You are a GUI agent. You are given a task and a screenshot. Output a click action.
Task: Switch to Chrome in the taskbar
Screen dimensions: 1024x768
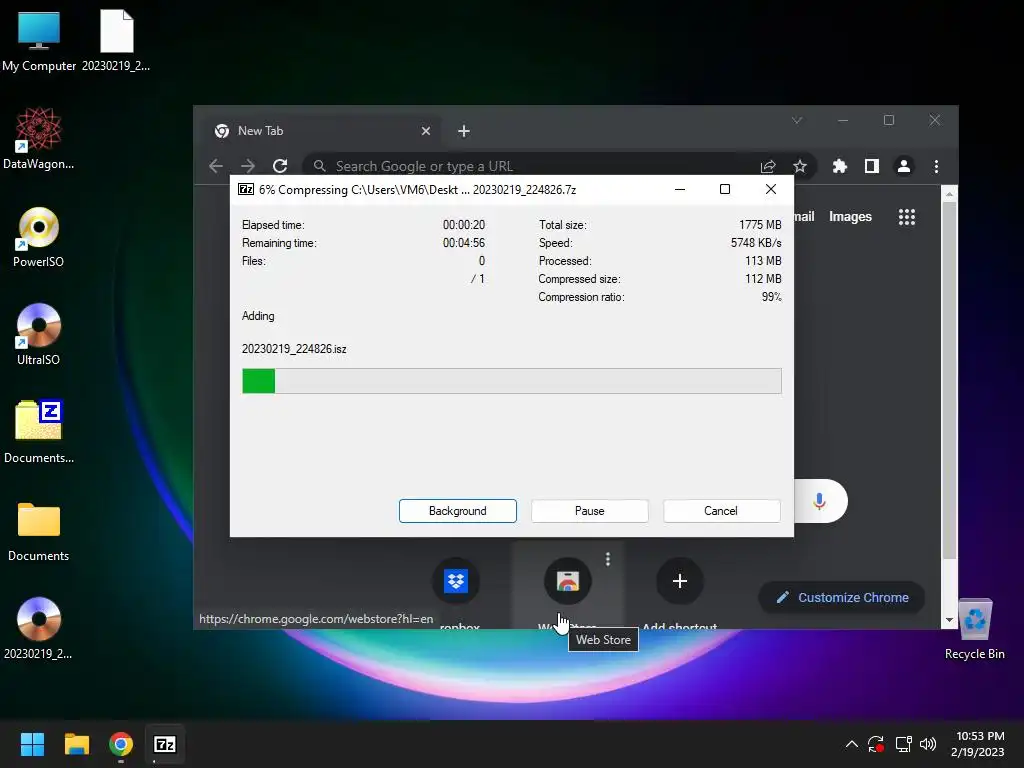pos(121,744)
